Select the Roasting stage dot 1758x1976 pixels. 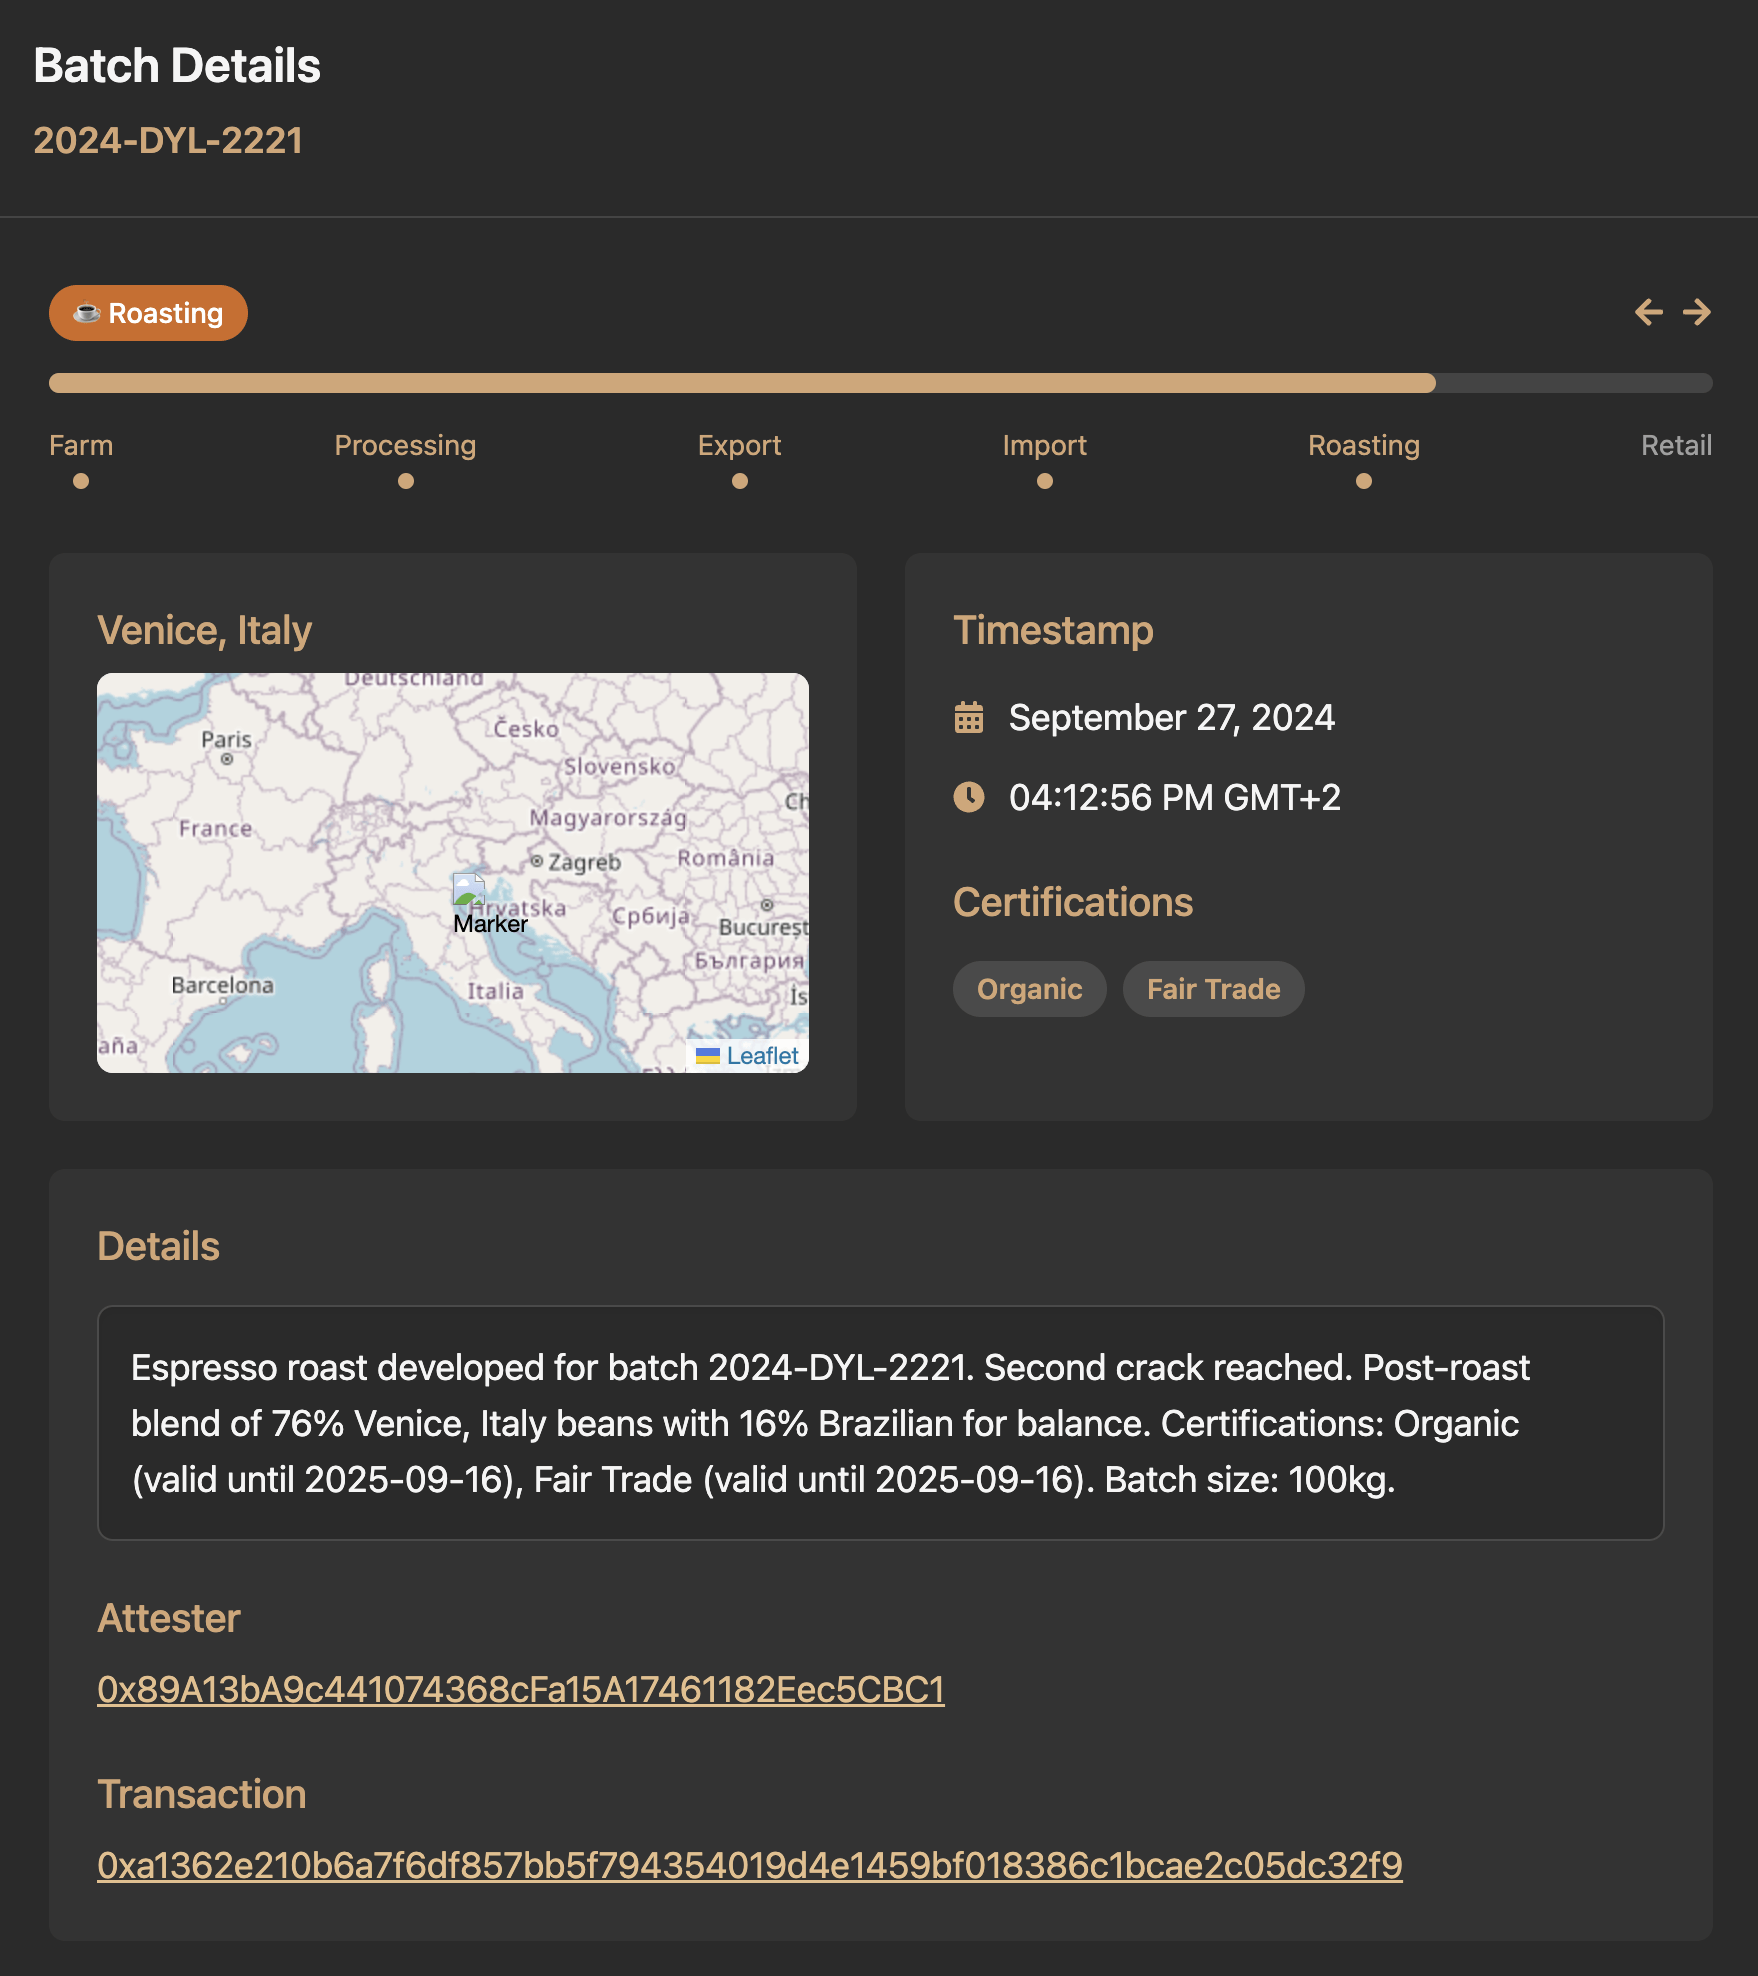click(x=1363, y=481)
